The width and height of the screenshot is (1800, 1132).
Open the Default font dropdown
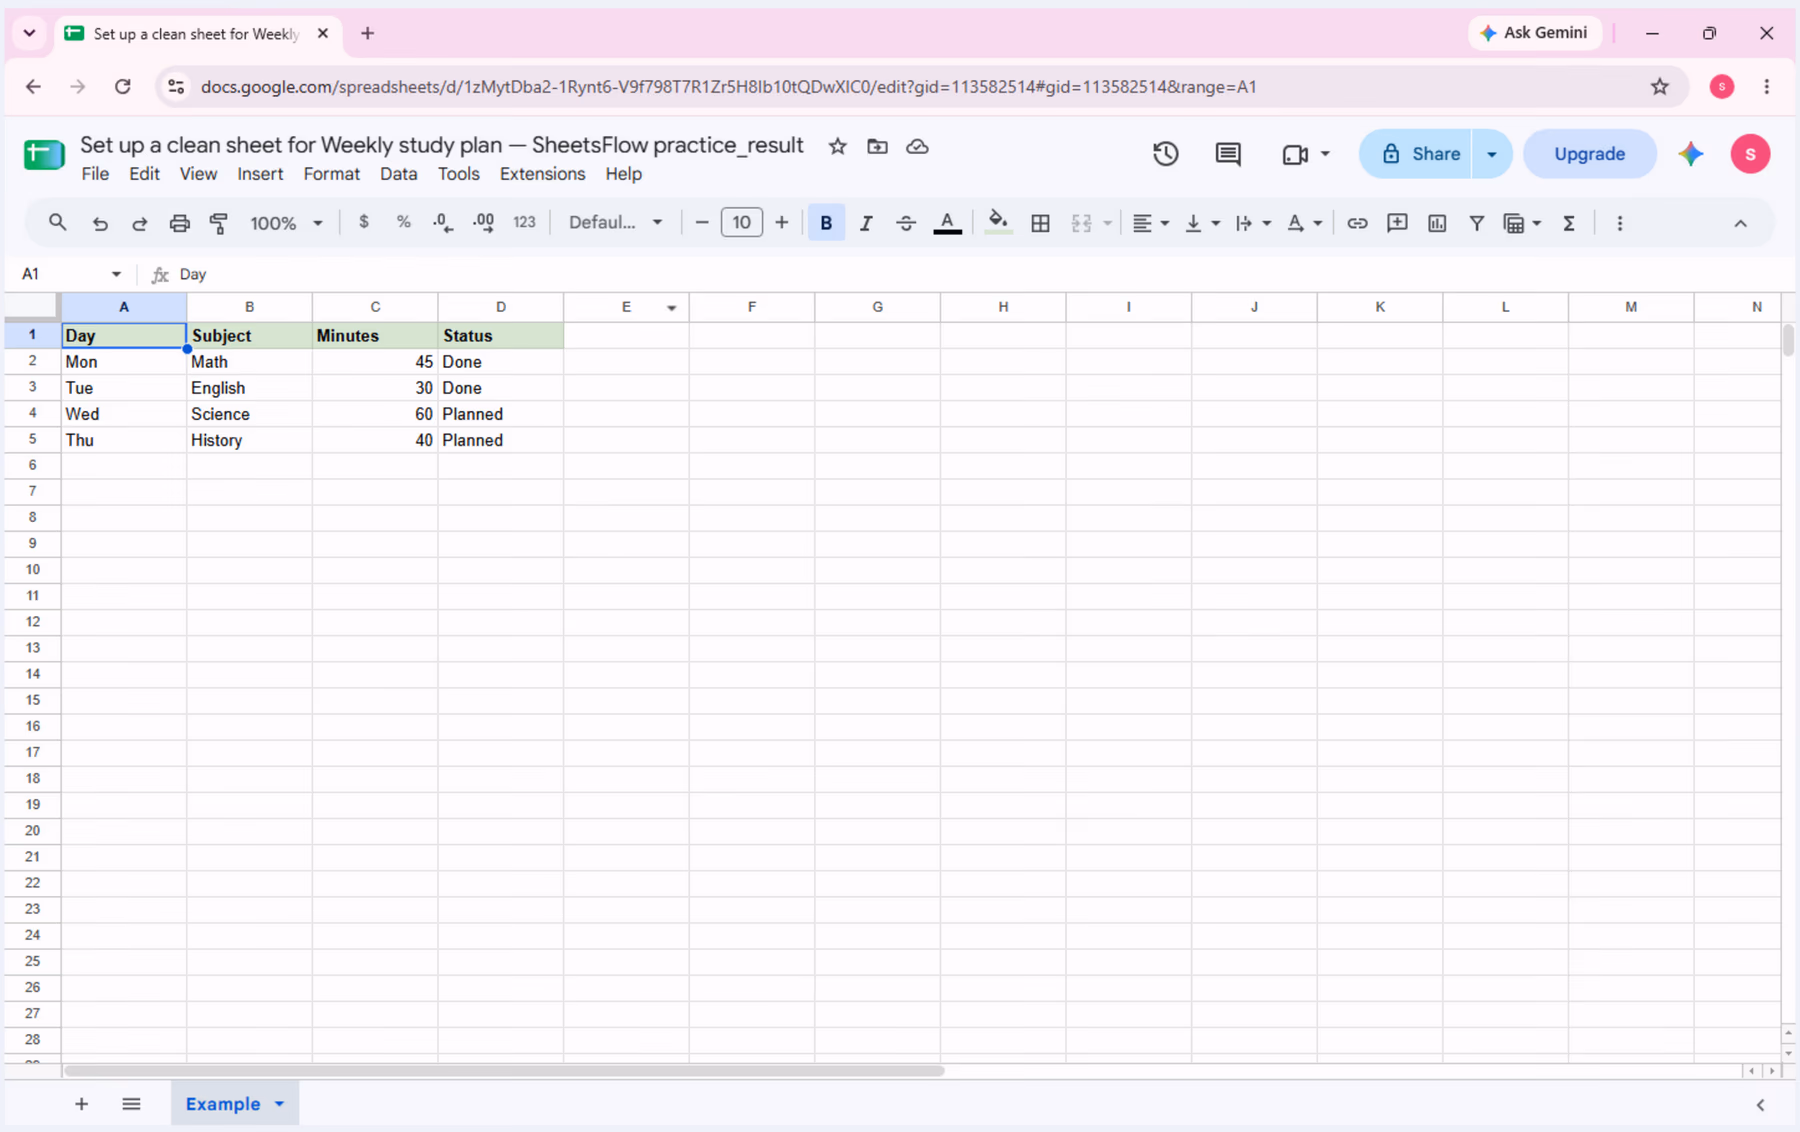pyautogui.click(x=615, y=222)
